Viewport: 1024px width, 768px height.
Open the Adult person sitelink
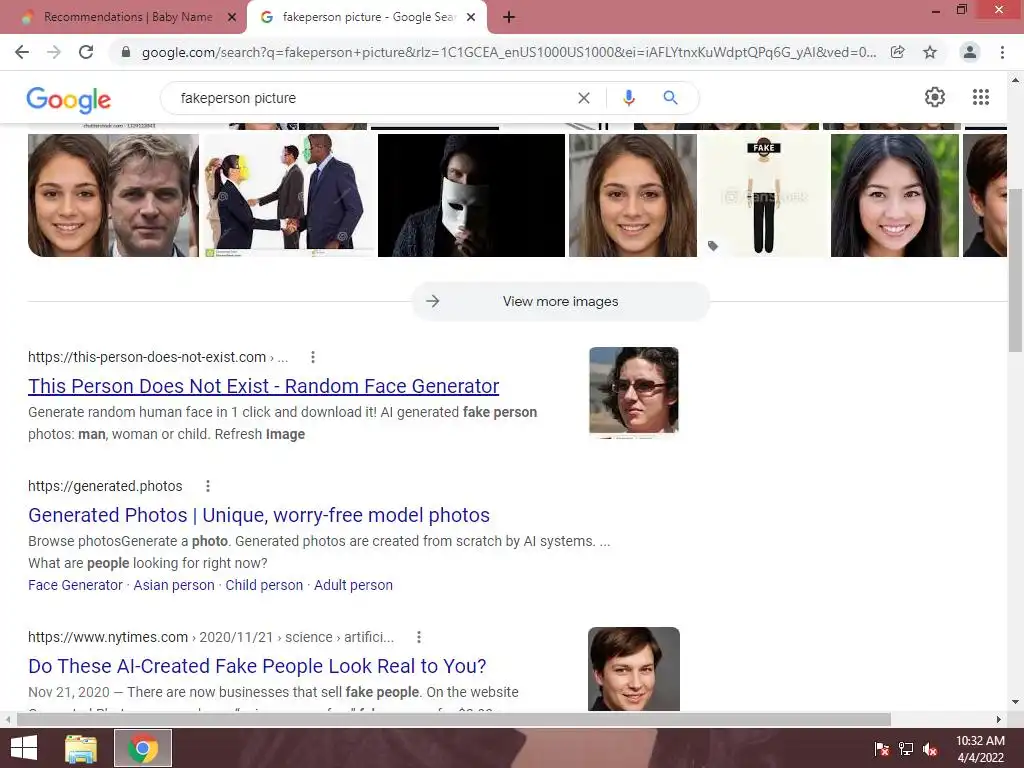point(353,585)
